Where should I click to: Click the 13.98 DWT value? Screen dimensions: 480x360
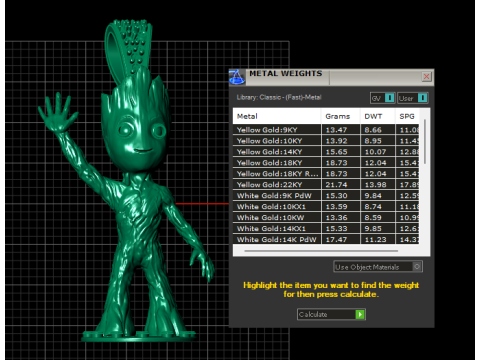tap(375, 185)
